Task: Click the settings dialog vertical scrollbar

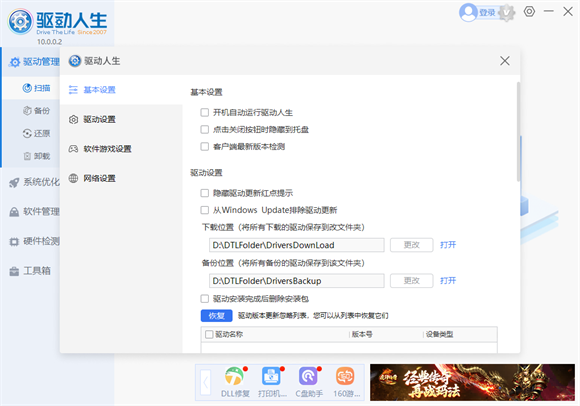Action: (518, 132)
